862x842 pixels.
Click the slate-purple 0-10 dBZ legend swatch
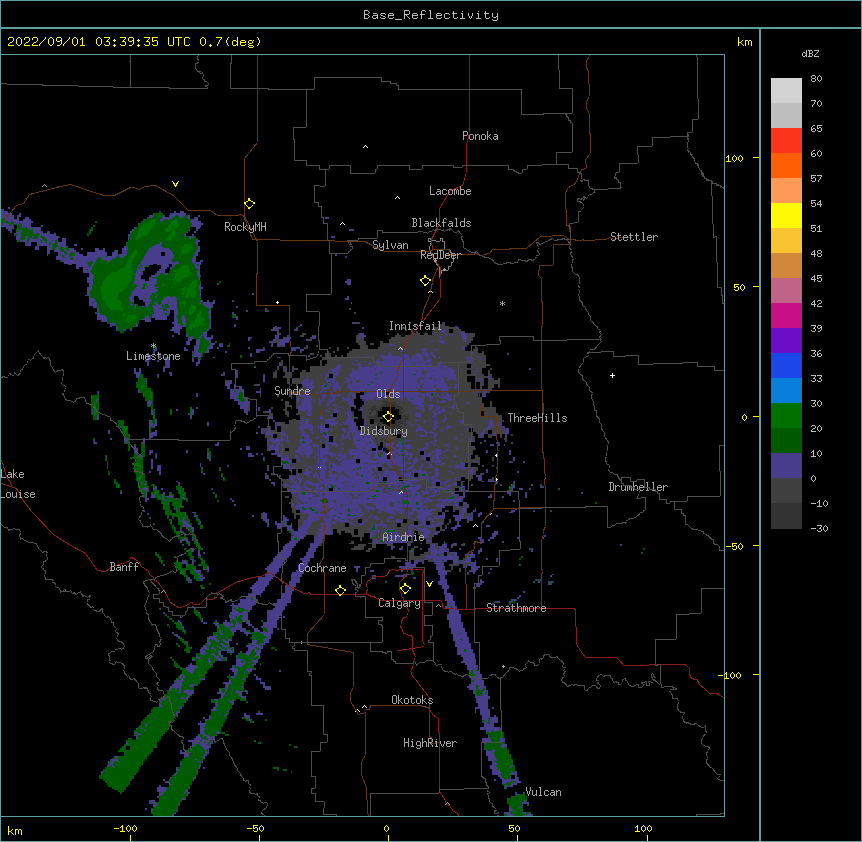pyautogui.click(x=786, y=466)
